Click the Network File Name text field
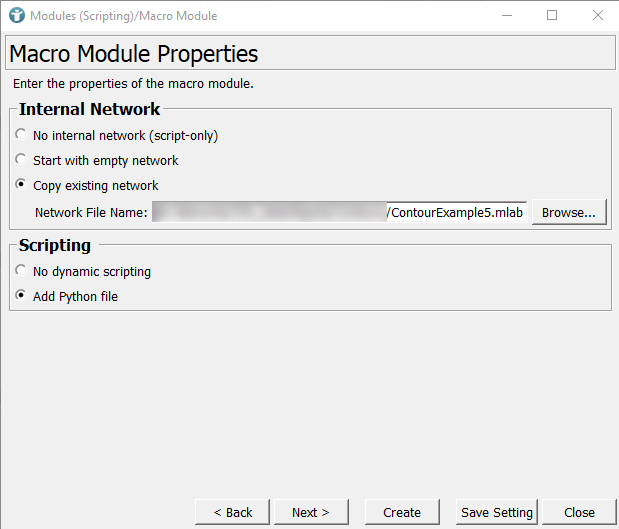Image resolution: width=619 pixels, height=529 pixels. (x=339, y=212)
